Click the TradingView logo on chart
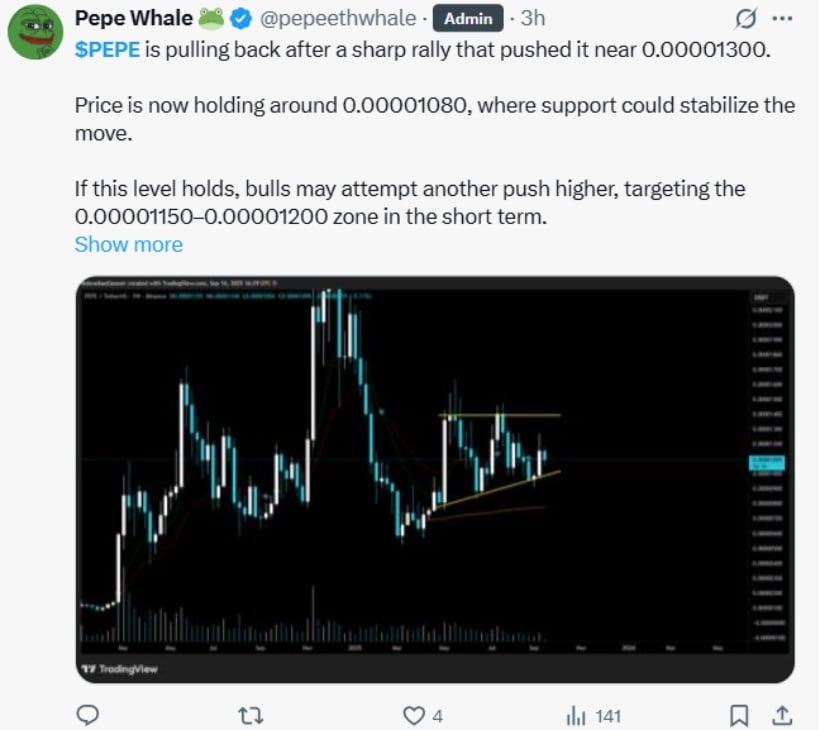 click(x=120, y=669)
